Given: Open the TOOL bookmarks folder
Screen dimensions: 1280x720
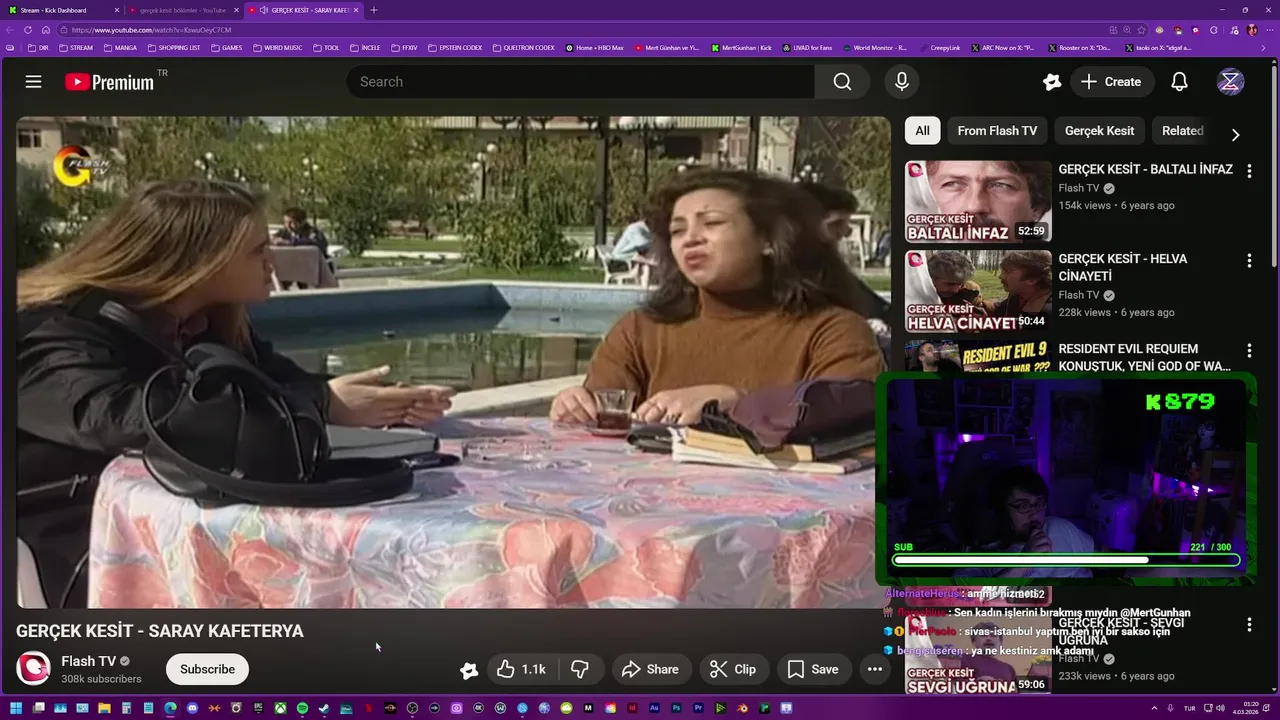Looking at the screenshot, I should coord(326,47).
